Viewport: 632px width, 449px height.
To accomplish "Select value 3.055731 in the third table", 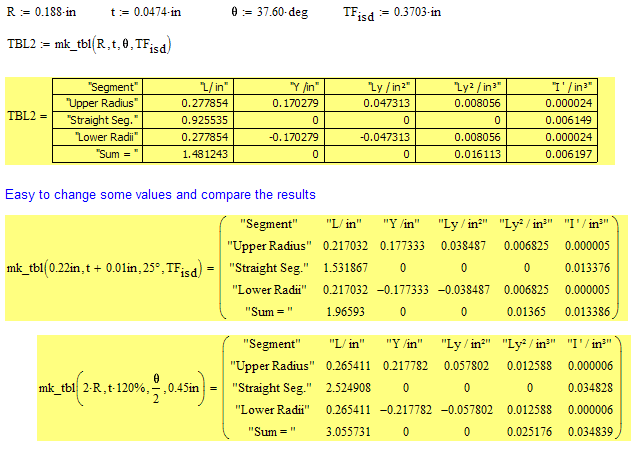I will (x=348, y=432).
